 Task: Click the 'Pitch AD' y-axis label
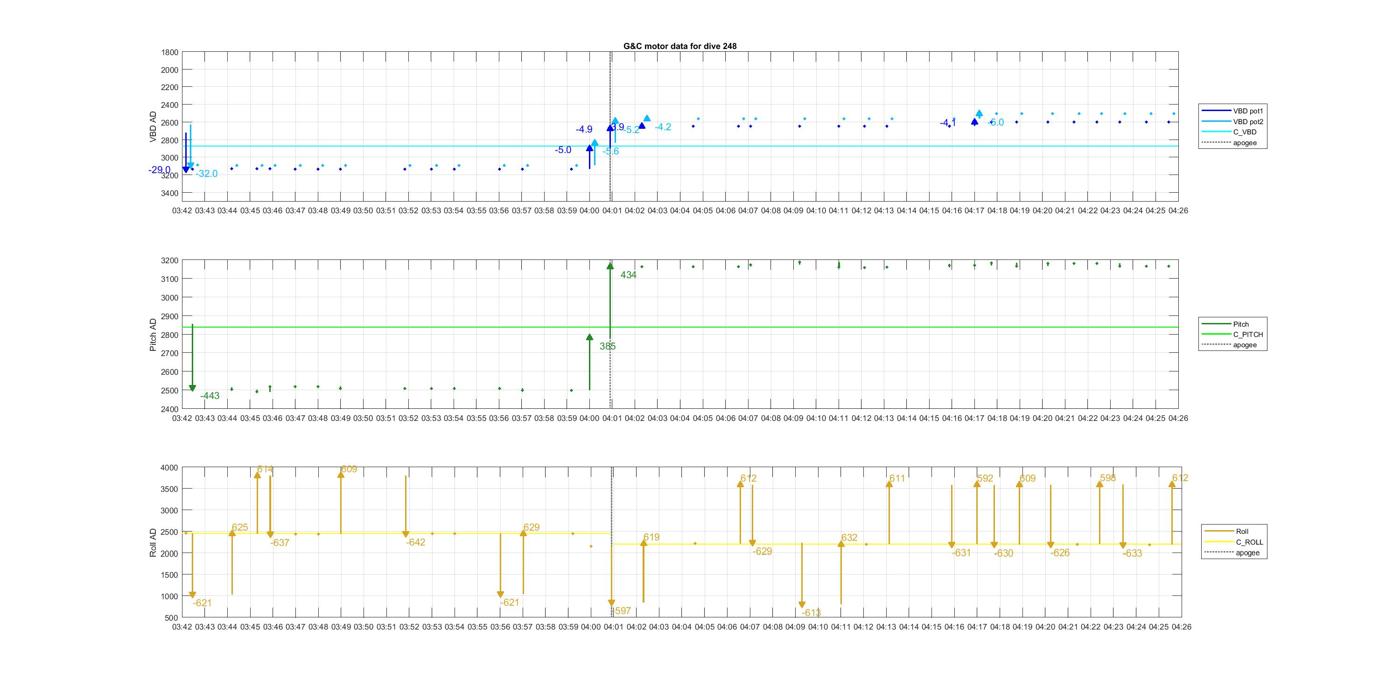click(x=154, y=335)
